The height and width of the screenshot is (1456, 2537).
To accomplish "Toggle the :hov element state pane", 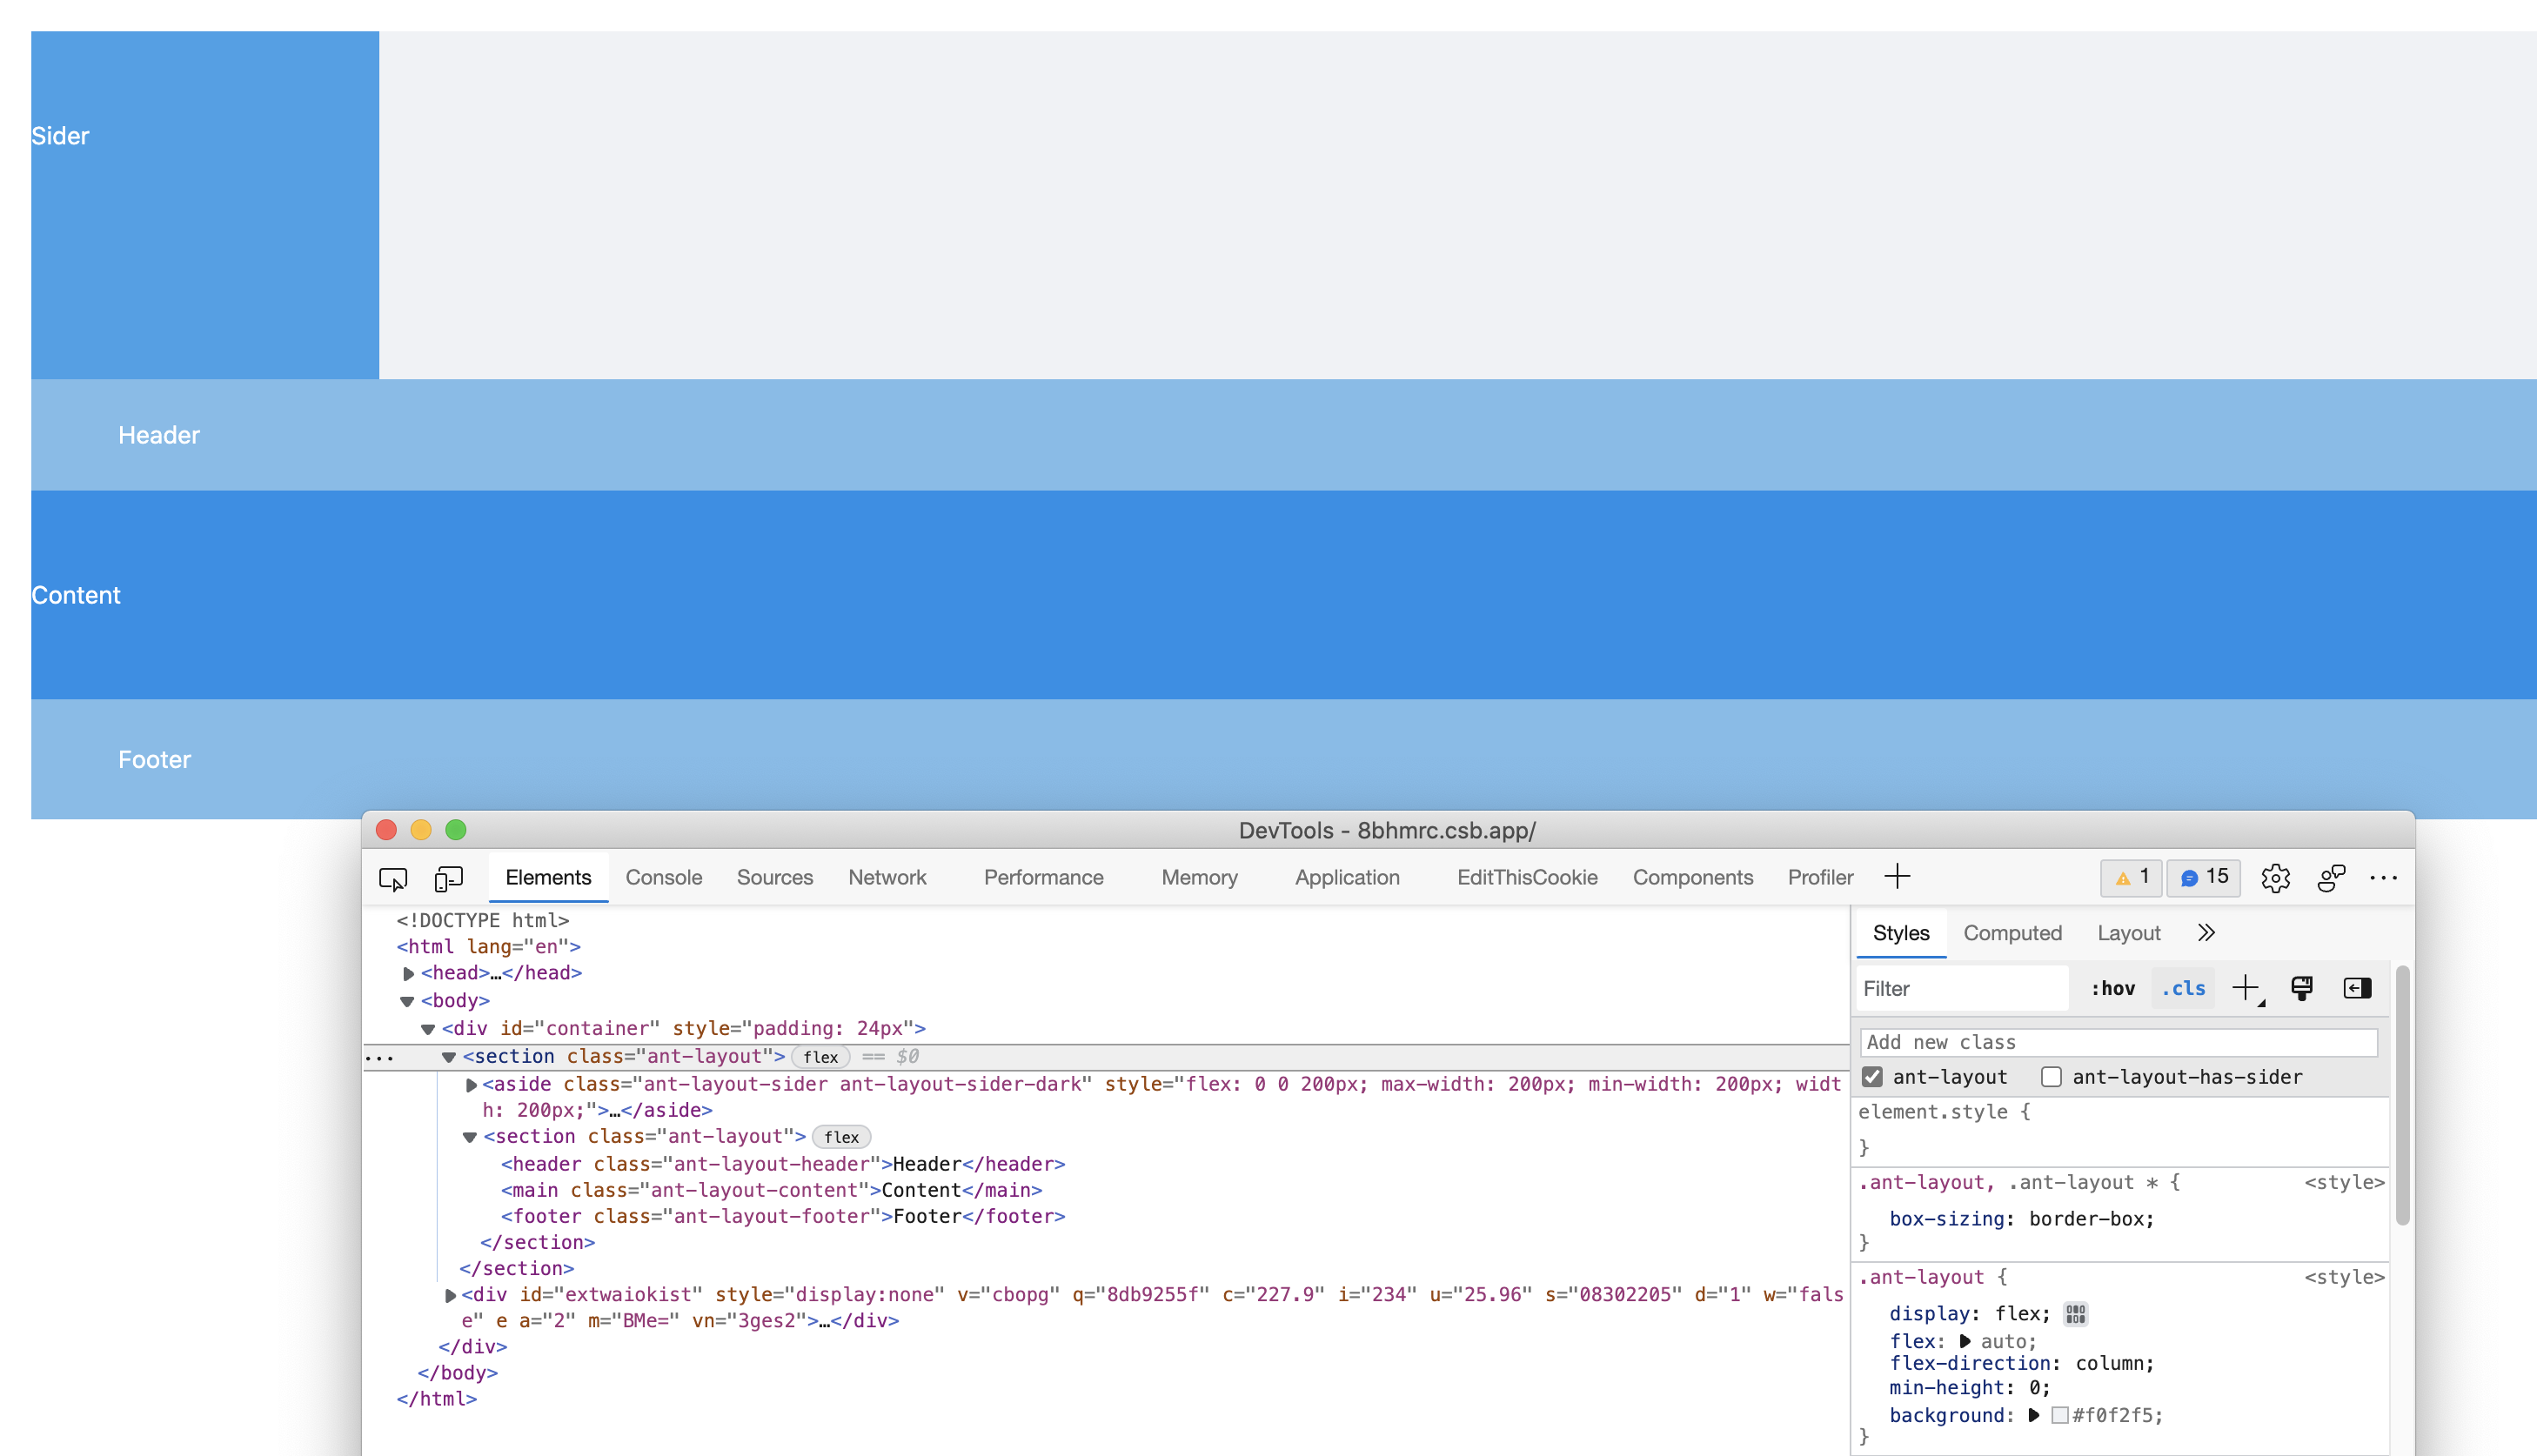I will tap(2113, 988).
